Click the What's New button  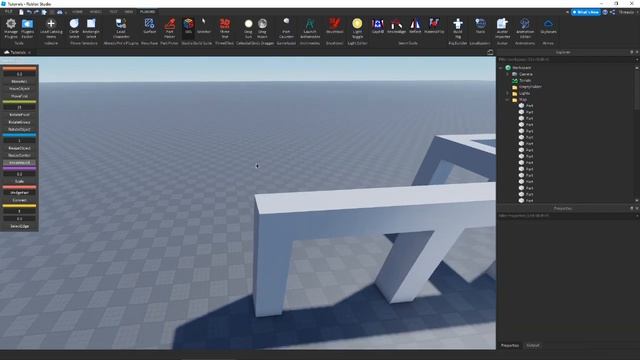tap(585, 12)
